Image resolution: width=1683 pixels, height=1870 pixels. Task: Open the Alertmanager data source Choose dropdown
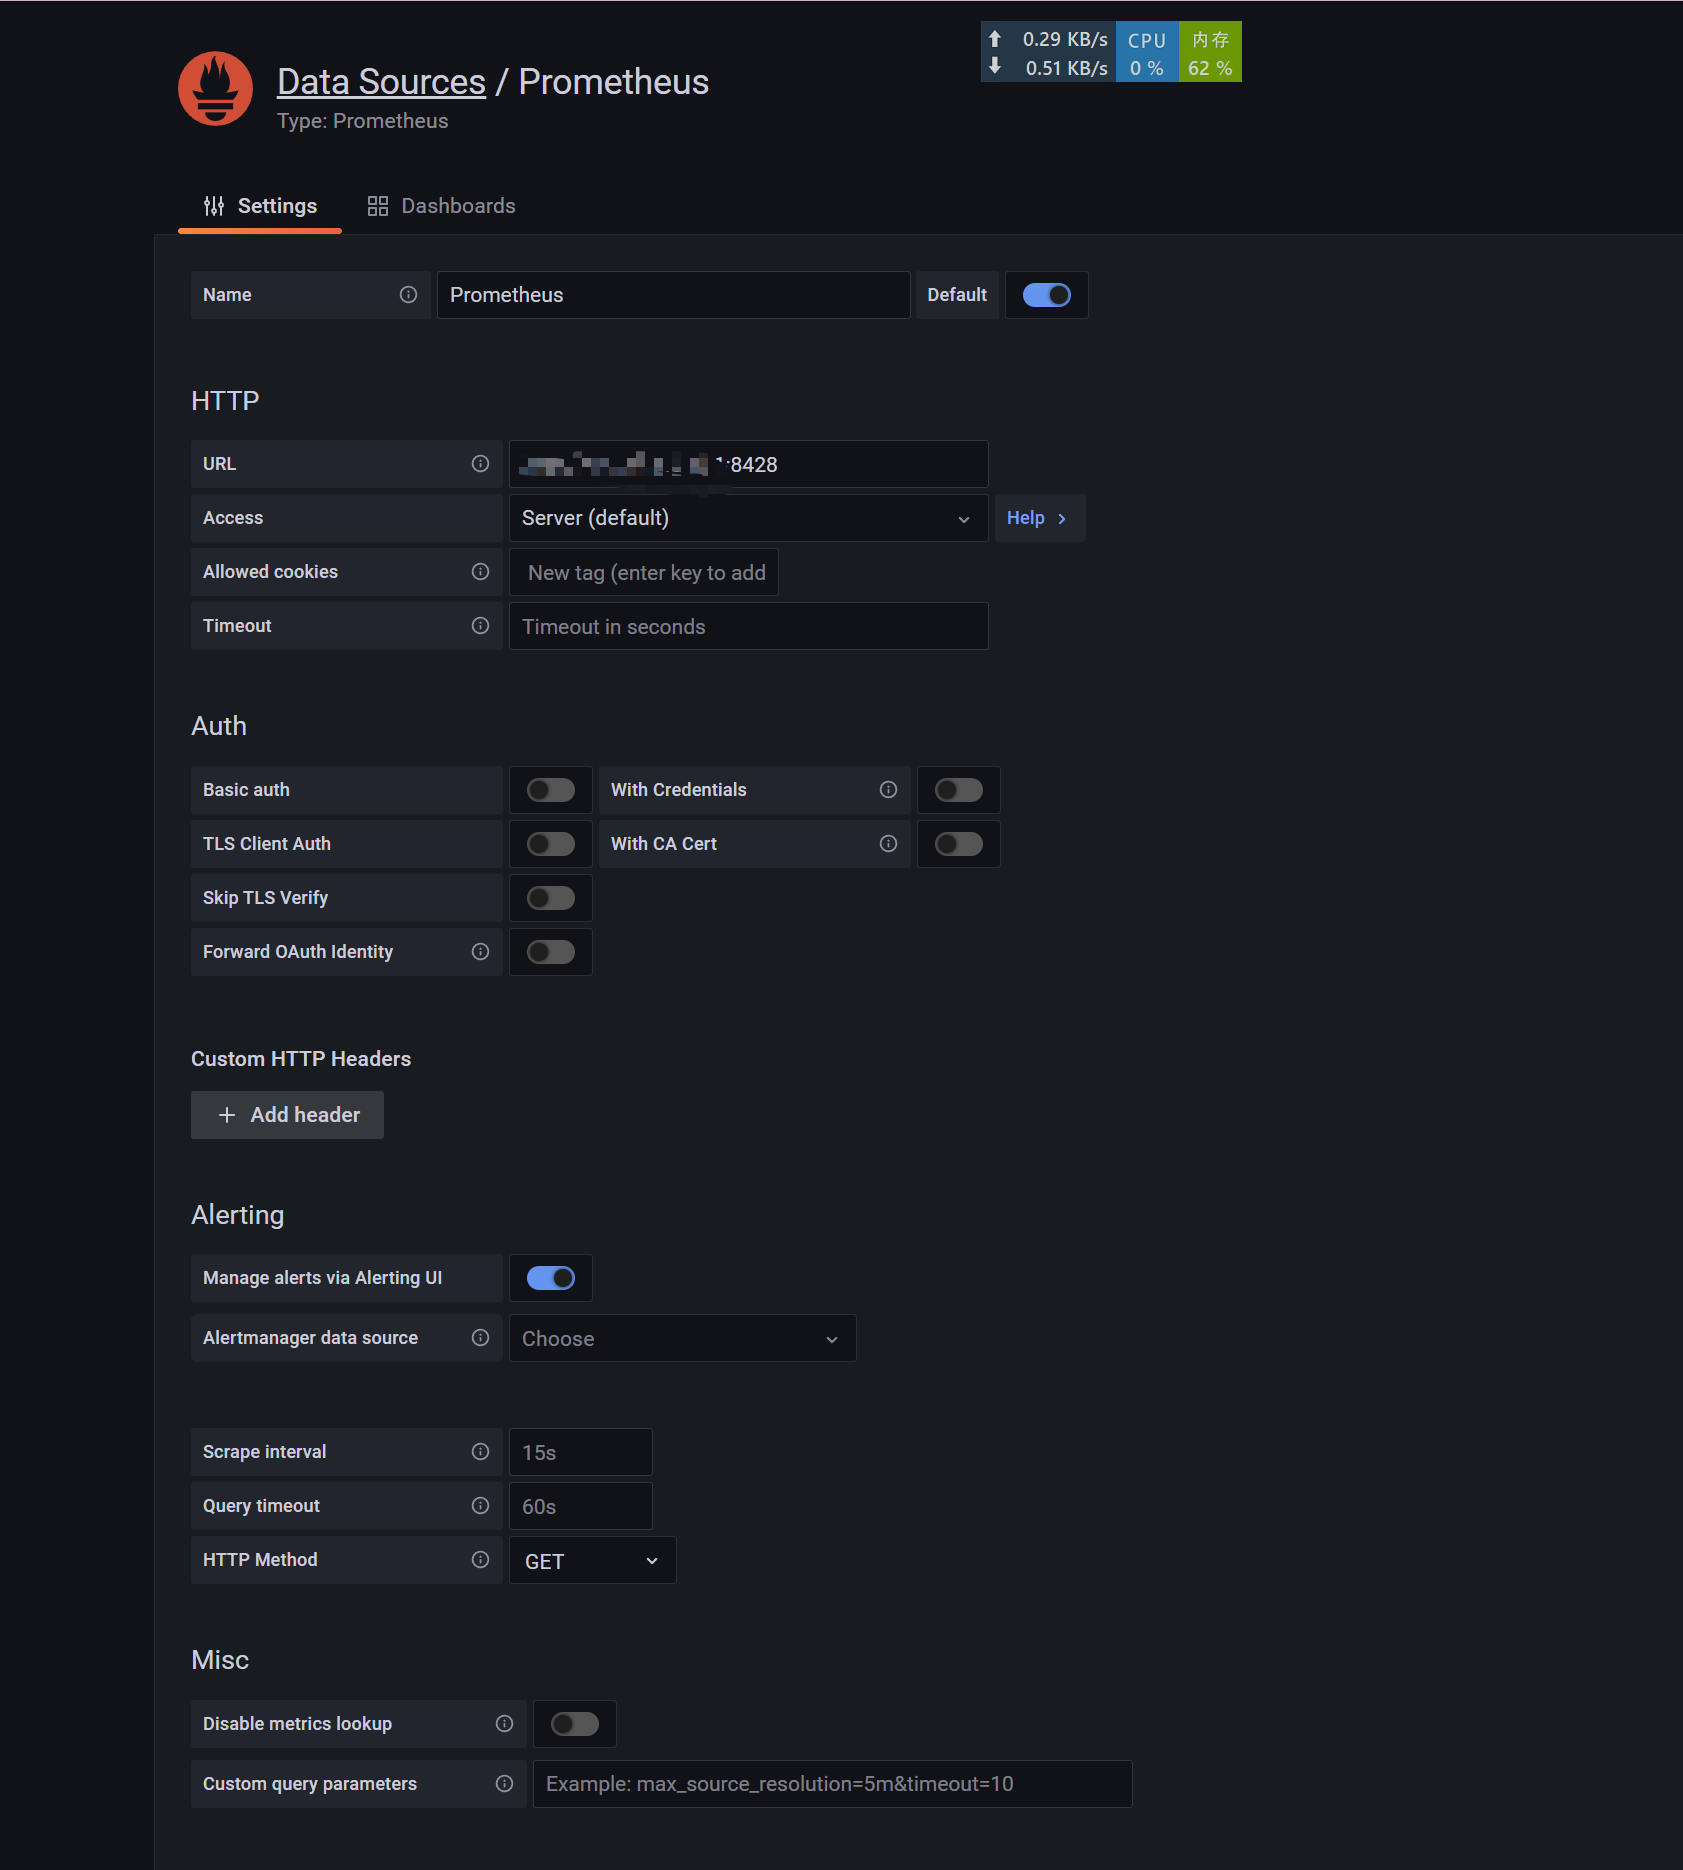coord(683,1338)
